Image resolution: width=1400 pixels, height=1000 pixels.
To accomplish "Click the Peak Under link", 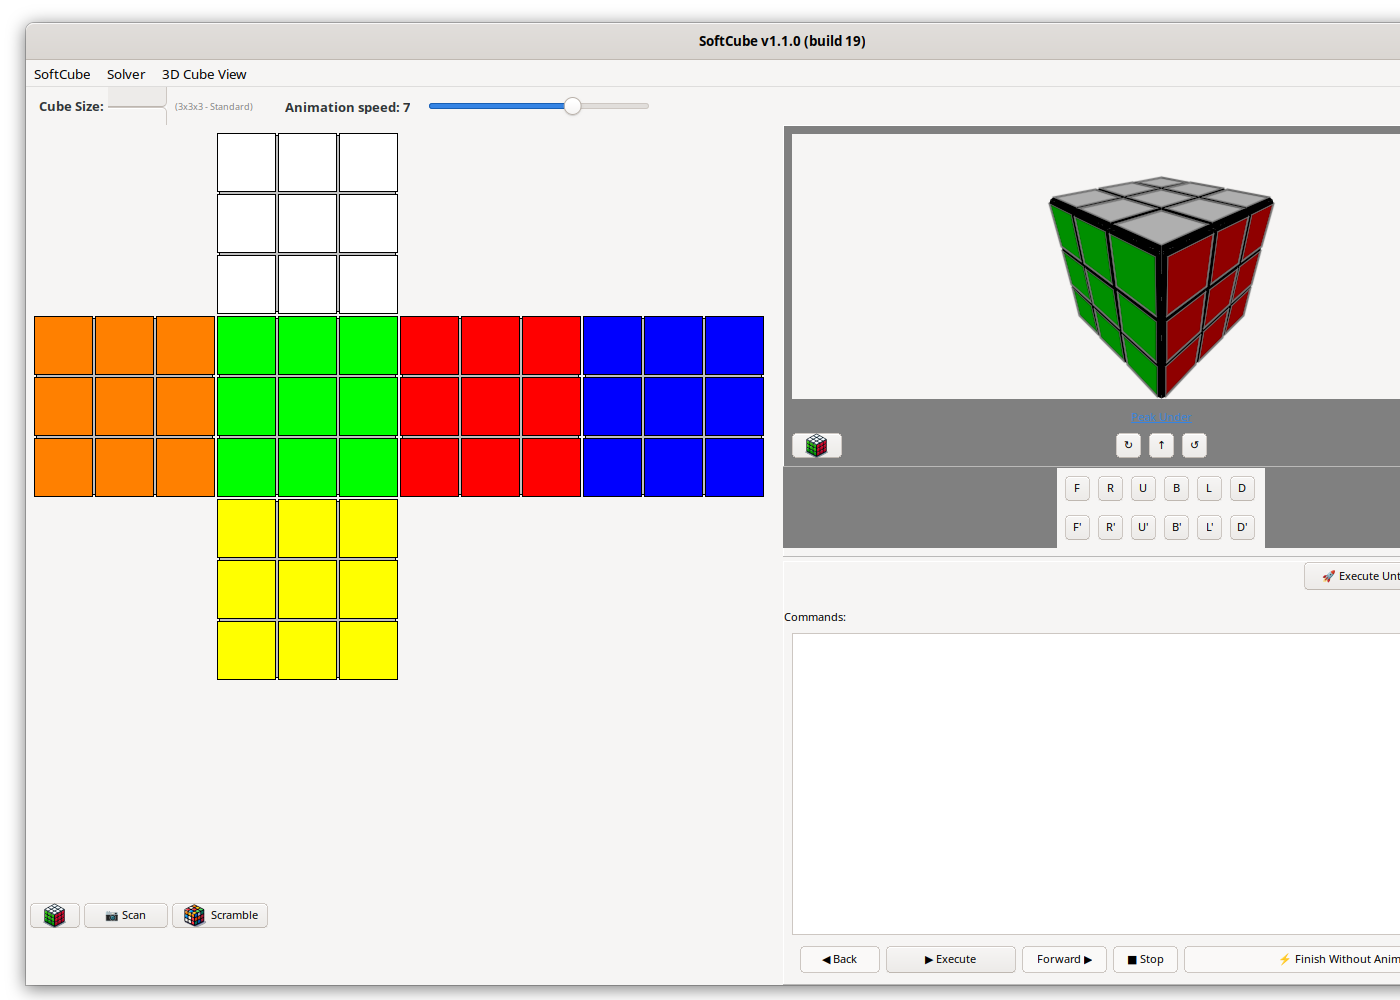I will coord(1161,417).
